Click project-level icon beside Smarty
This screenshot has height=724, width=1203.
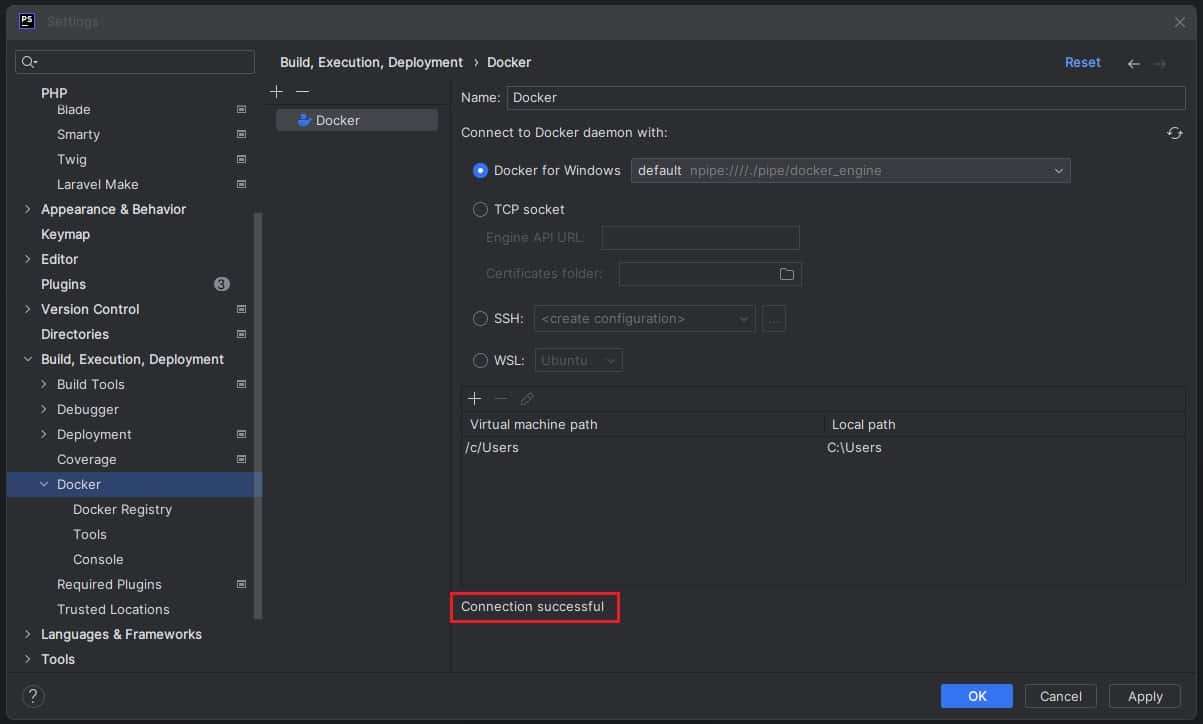(x=241, y=134)
